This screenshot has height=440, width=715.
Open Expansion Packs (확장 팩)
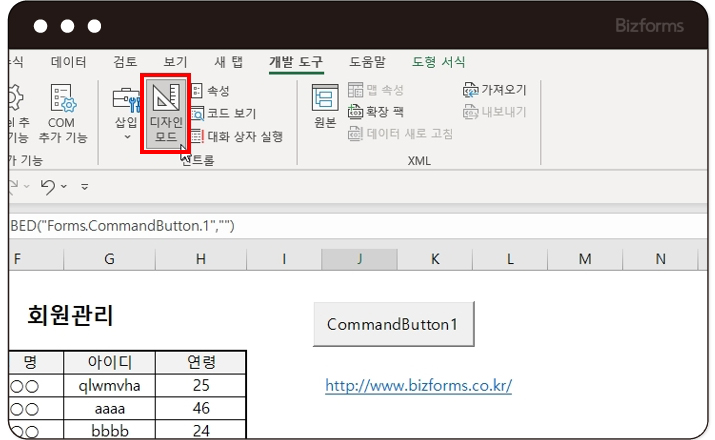point(376,112)
